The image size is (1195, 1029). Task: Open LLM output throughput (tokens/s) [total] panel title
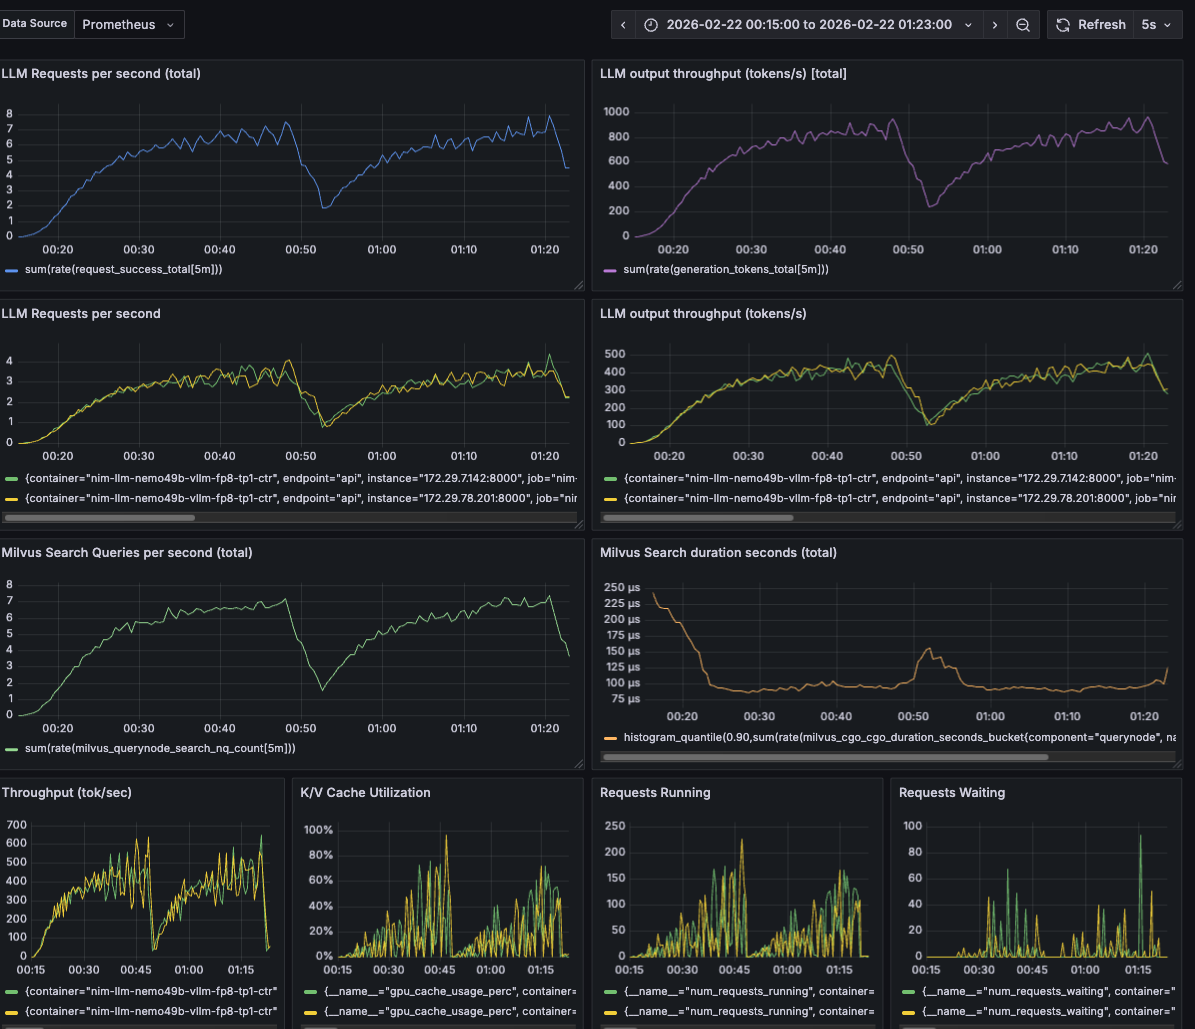(x=723, y=74)
